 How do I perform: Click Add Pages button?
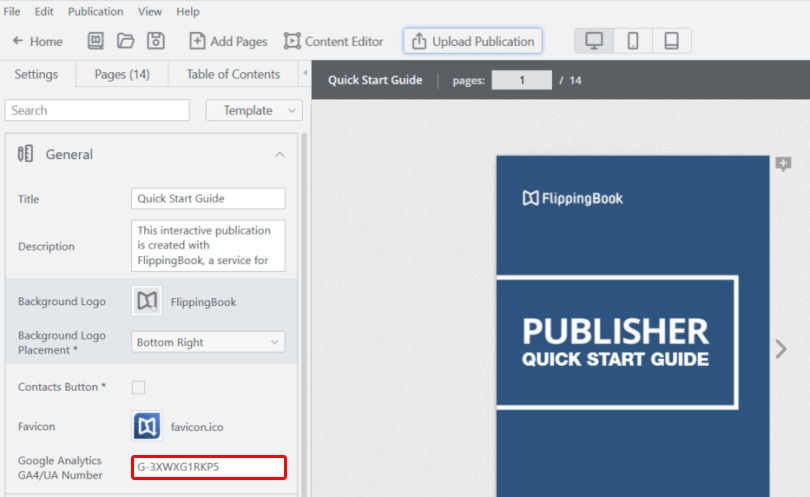click(228, 41)
